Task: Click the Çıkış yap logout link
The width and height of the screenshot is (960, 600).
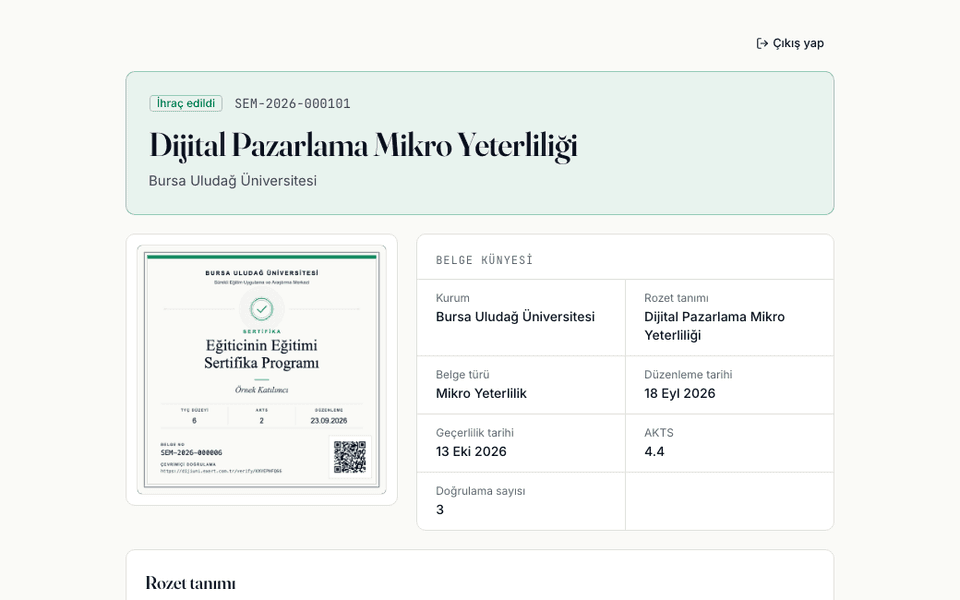Action: (x=790, y=43)
